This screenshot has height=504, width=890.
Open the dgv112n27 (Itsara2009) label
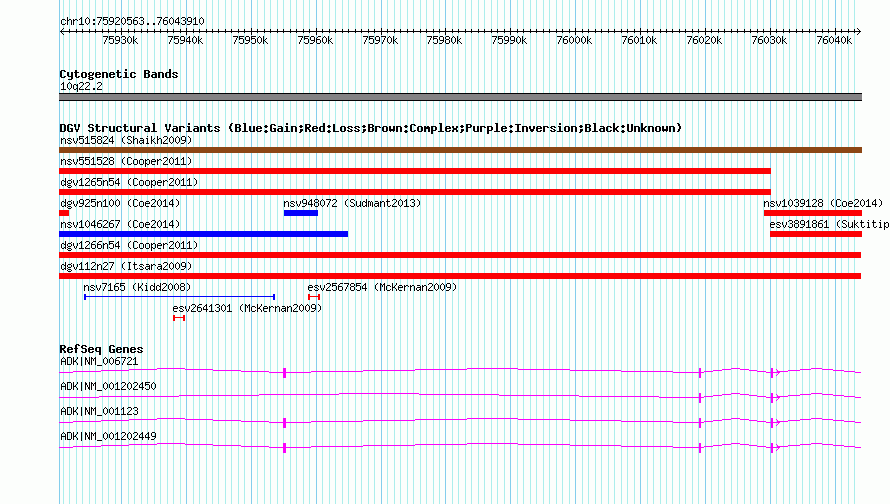[x=126, y=266]
